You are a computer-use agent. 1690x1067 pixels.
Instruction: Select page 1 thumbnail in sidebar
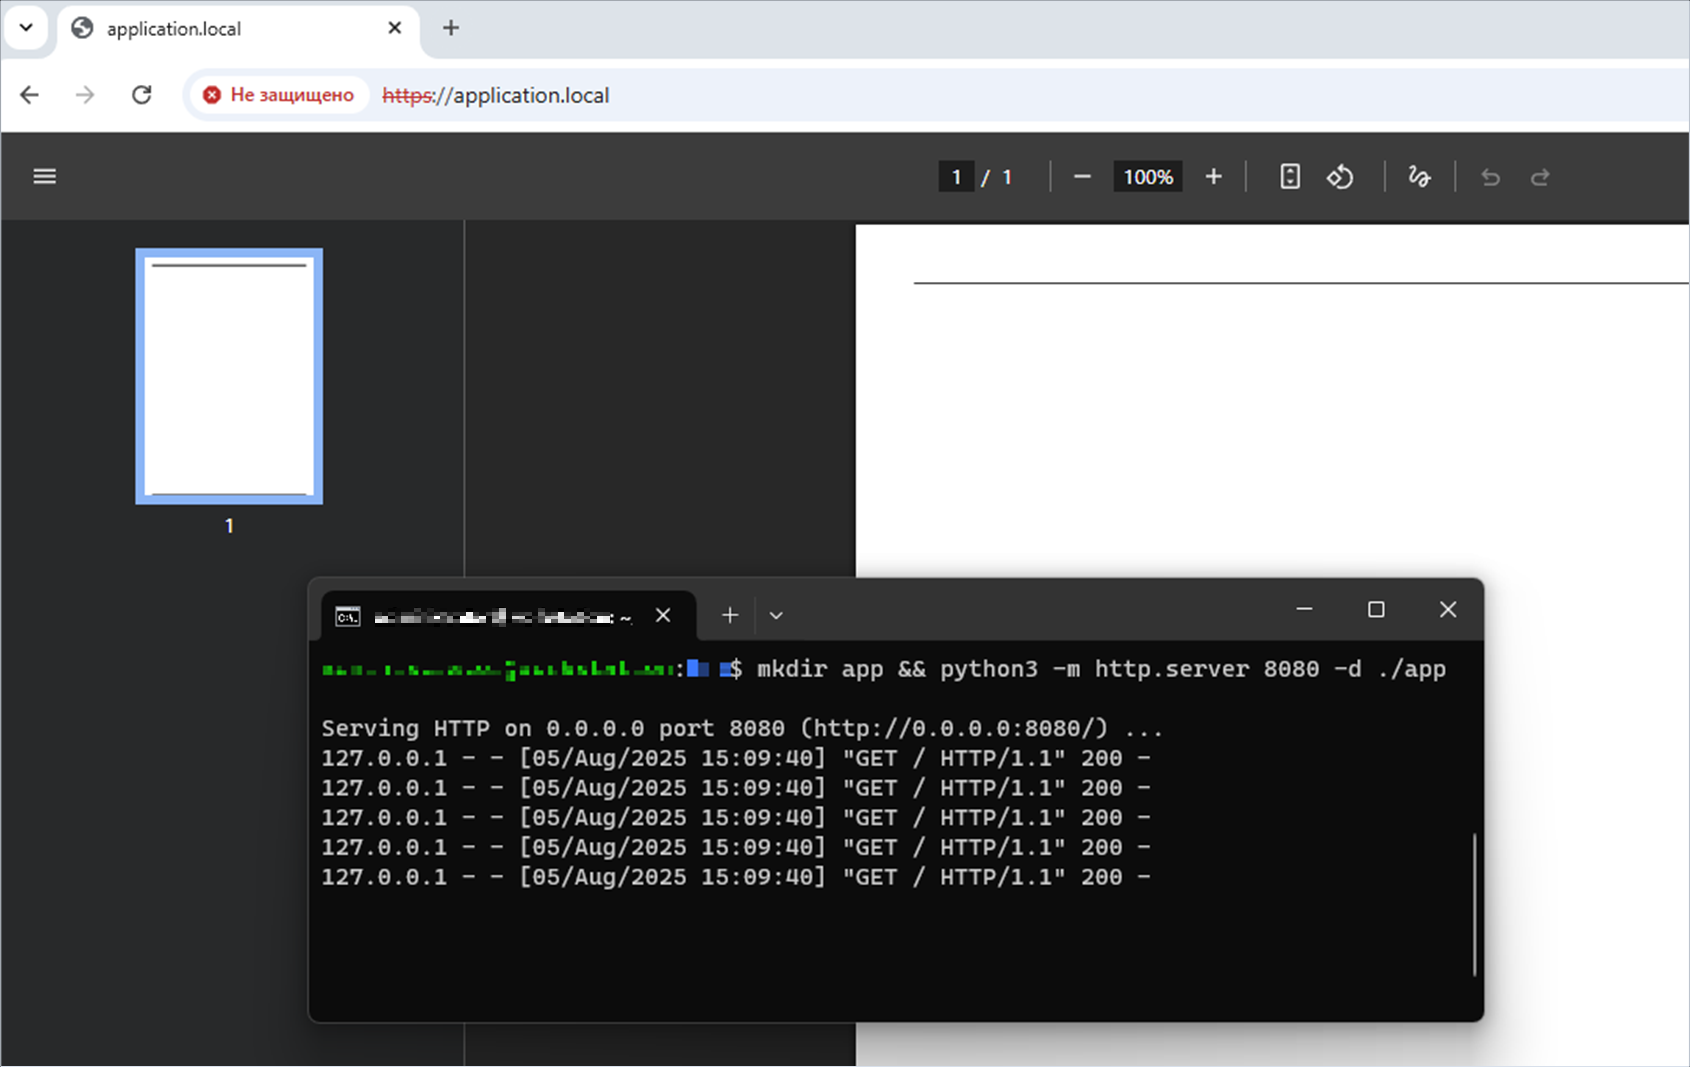(x=229, y=376)
